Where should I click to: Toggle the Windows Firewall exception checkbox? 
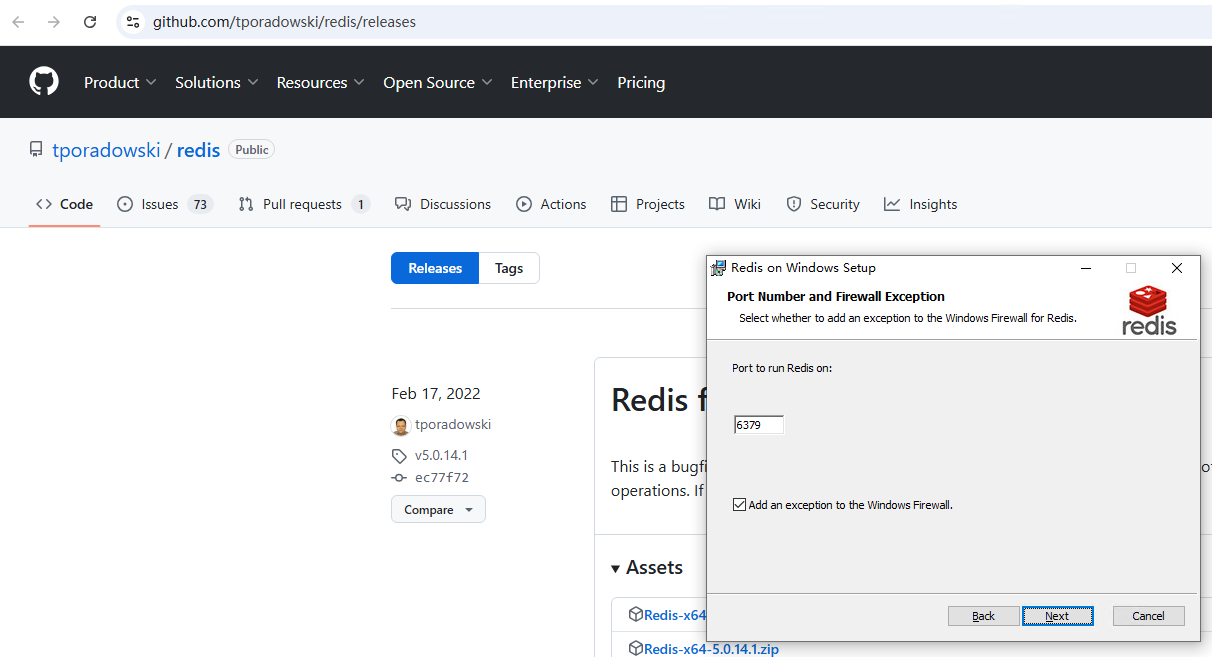click(x=740, y=505)
